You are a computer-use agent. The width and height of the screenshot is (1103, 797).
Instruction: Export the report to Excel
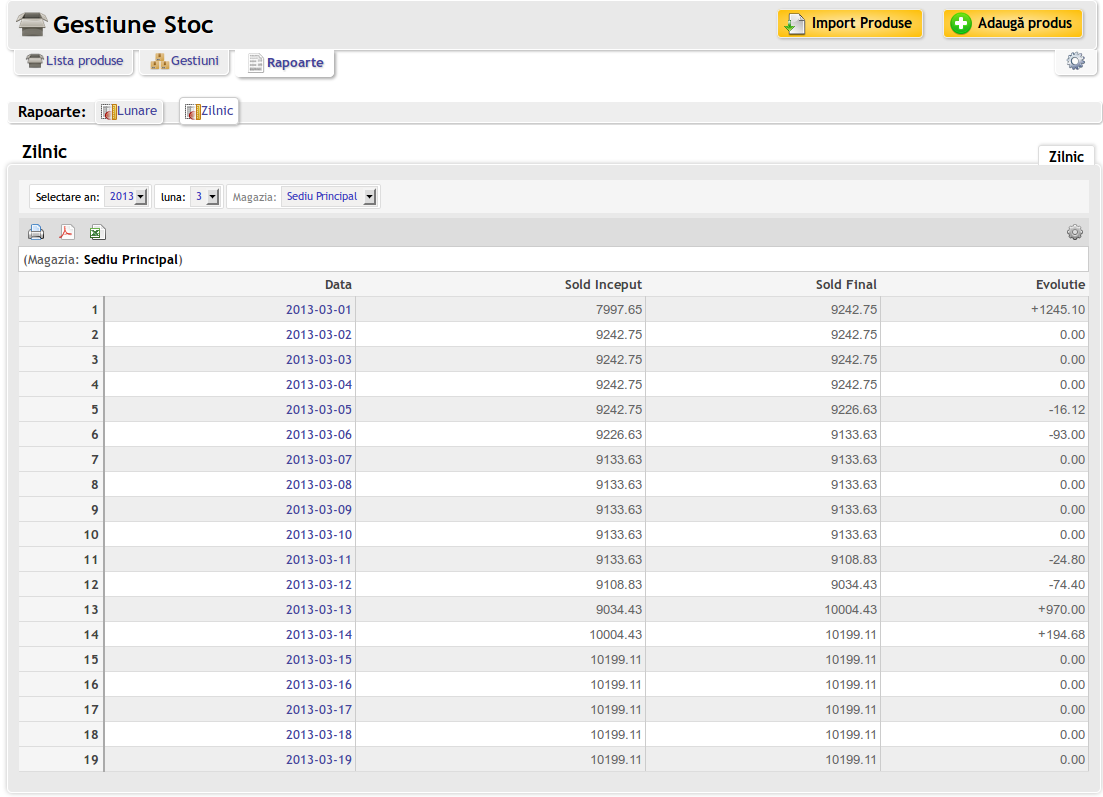coord(97,233)
